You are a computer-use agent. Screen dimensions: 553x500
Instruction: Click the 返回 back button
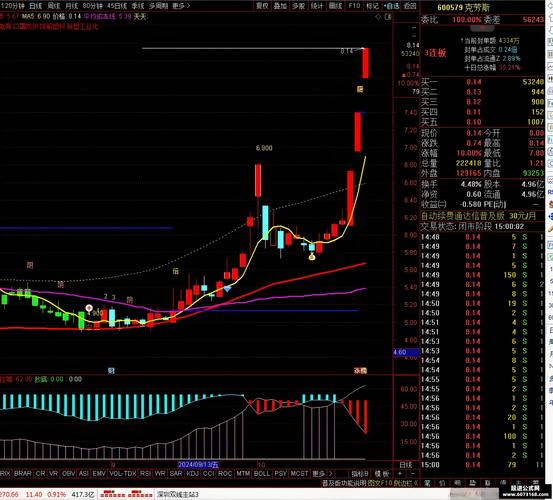point(410,6)
